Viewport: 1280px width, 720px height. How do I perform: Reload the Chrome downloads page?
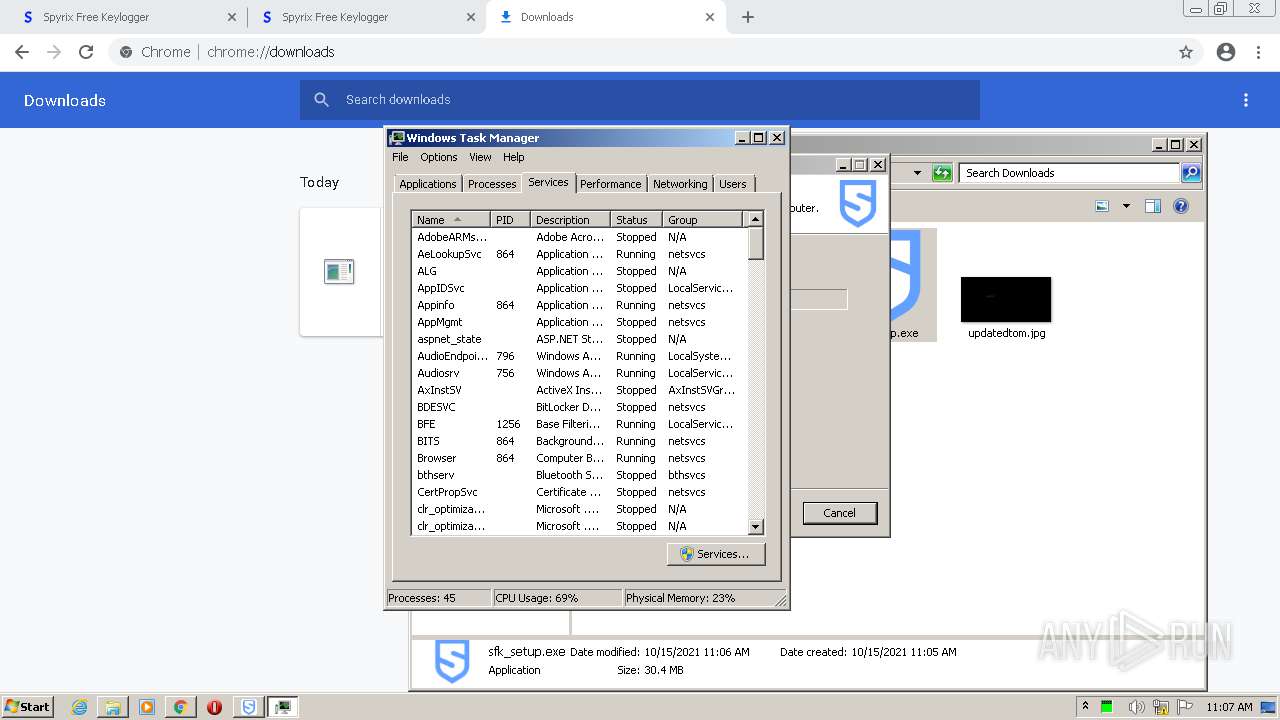tap(86, 52)
